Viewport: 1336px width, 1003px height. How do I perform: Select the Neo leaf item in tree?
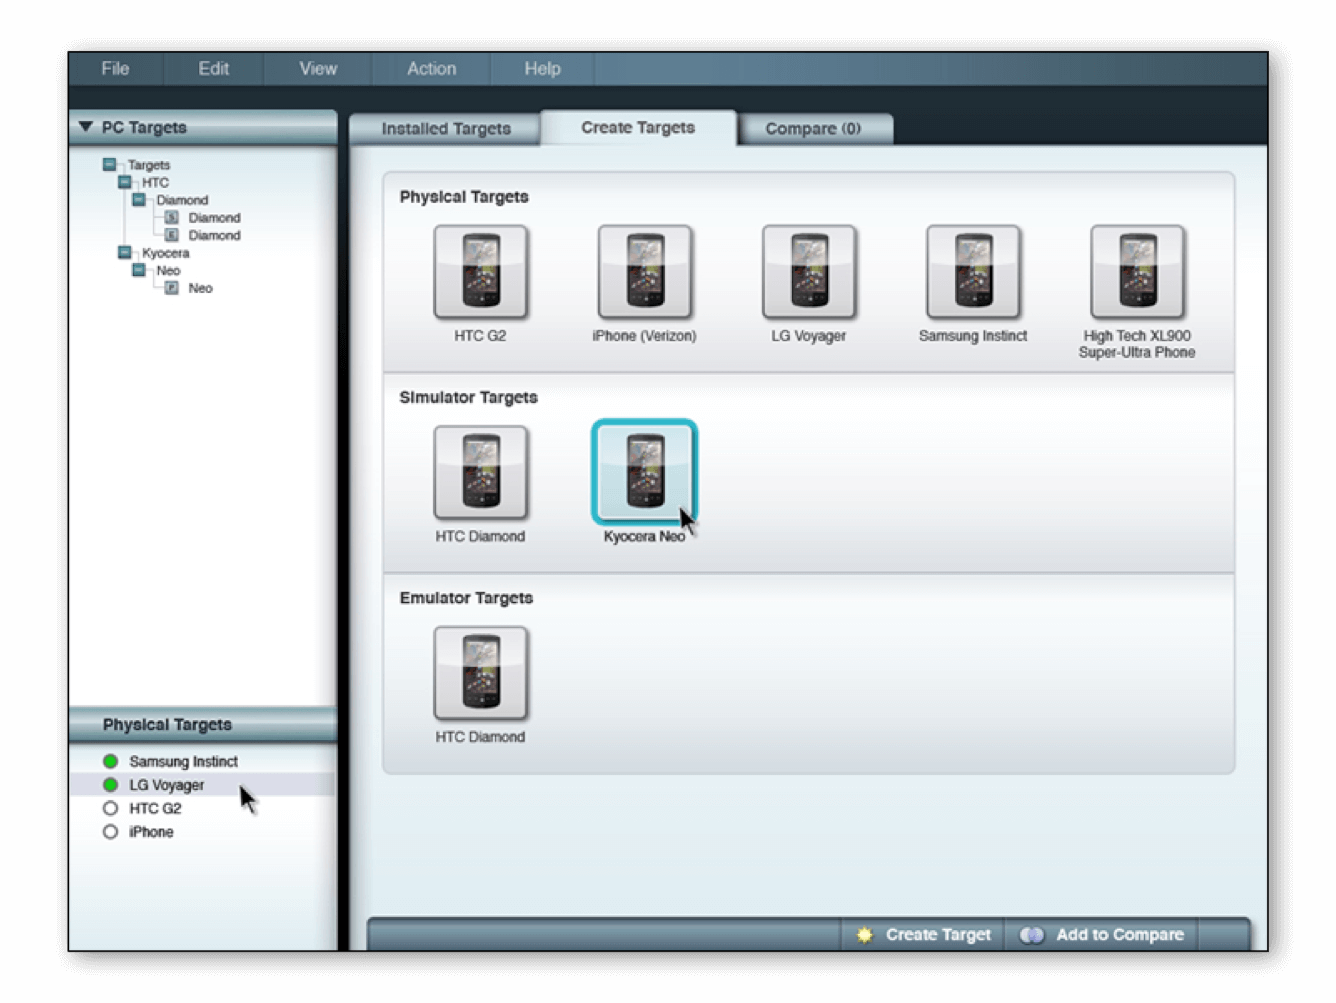point(200,288)
